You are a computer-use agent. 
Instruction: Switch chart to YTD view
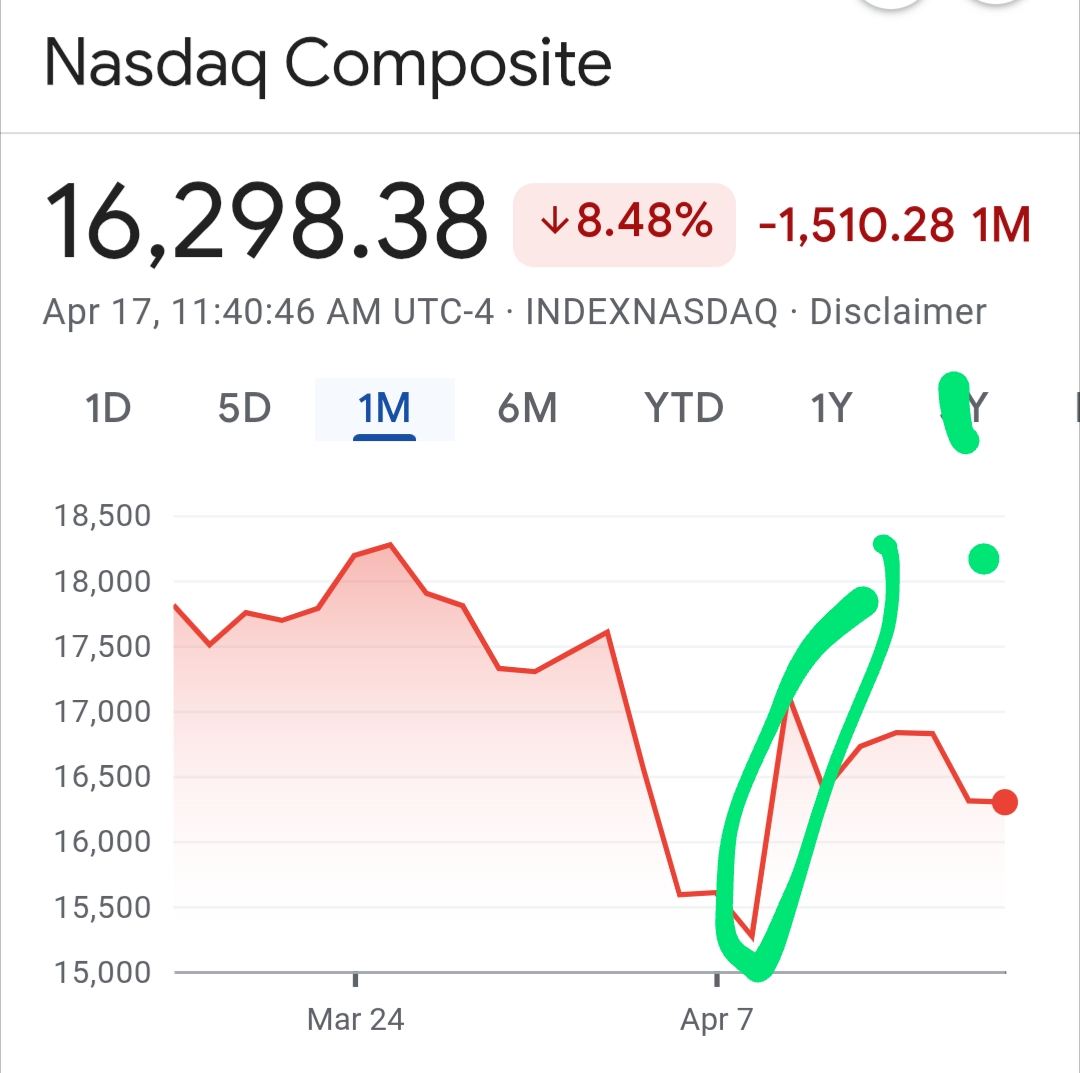(683, 408)
